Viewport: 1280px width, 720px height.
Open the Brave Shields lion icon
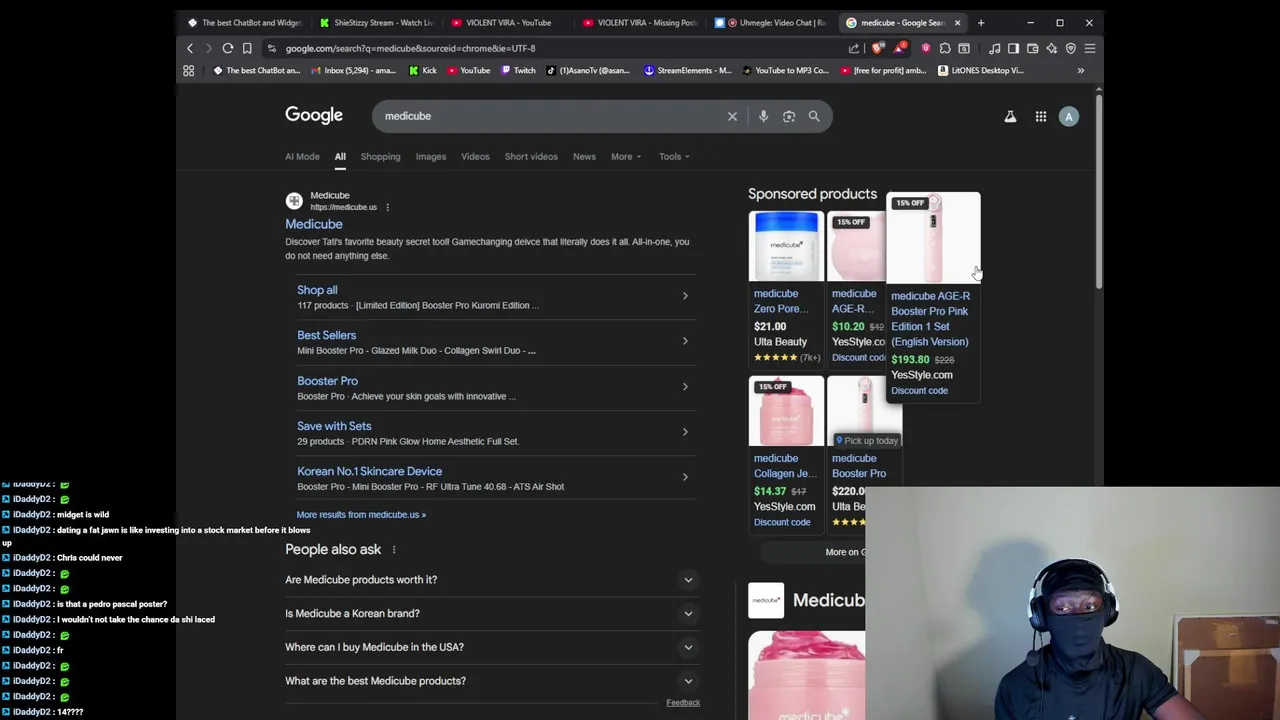(877, 48)
